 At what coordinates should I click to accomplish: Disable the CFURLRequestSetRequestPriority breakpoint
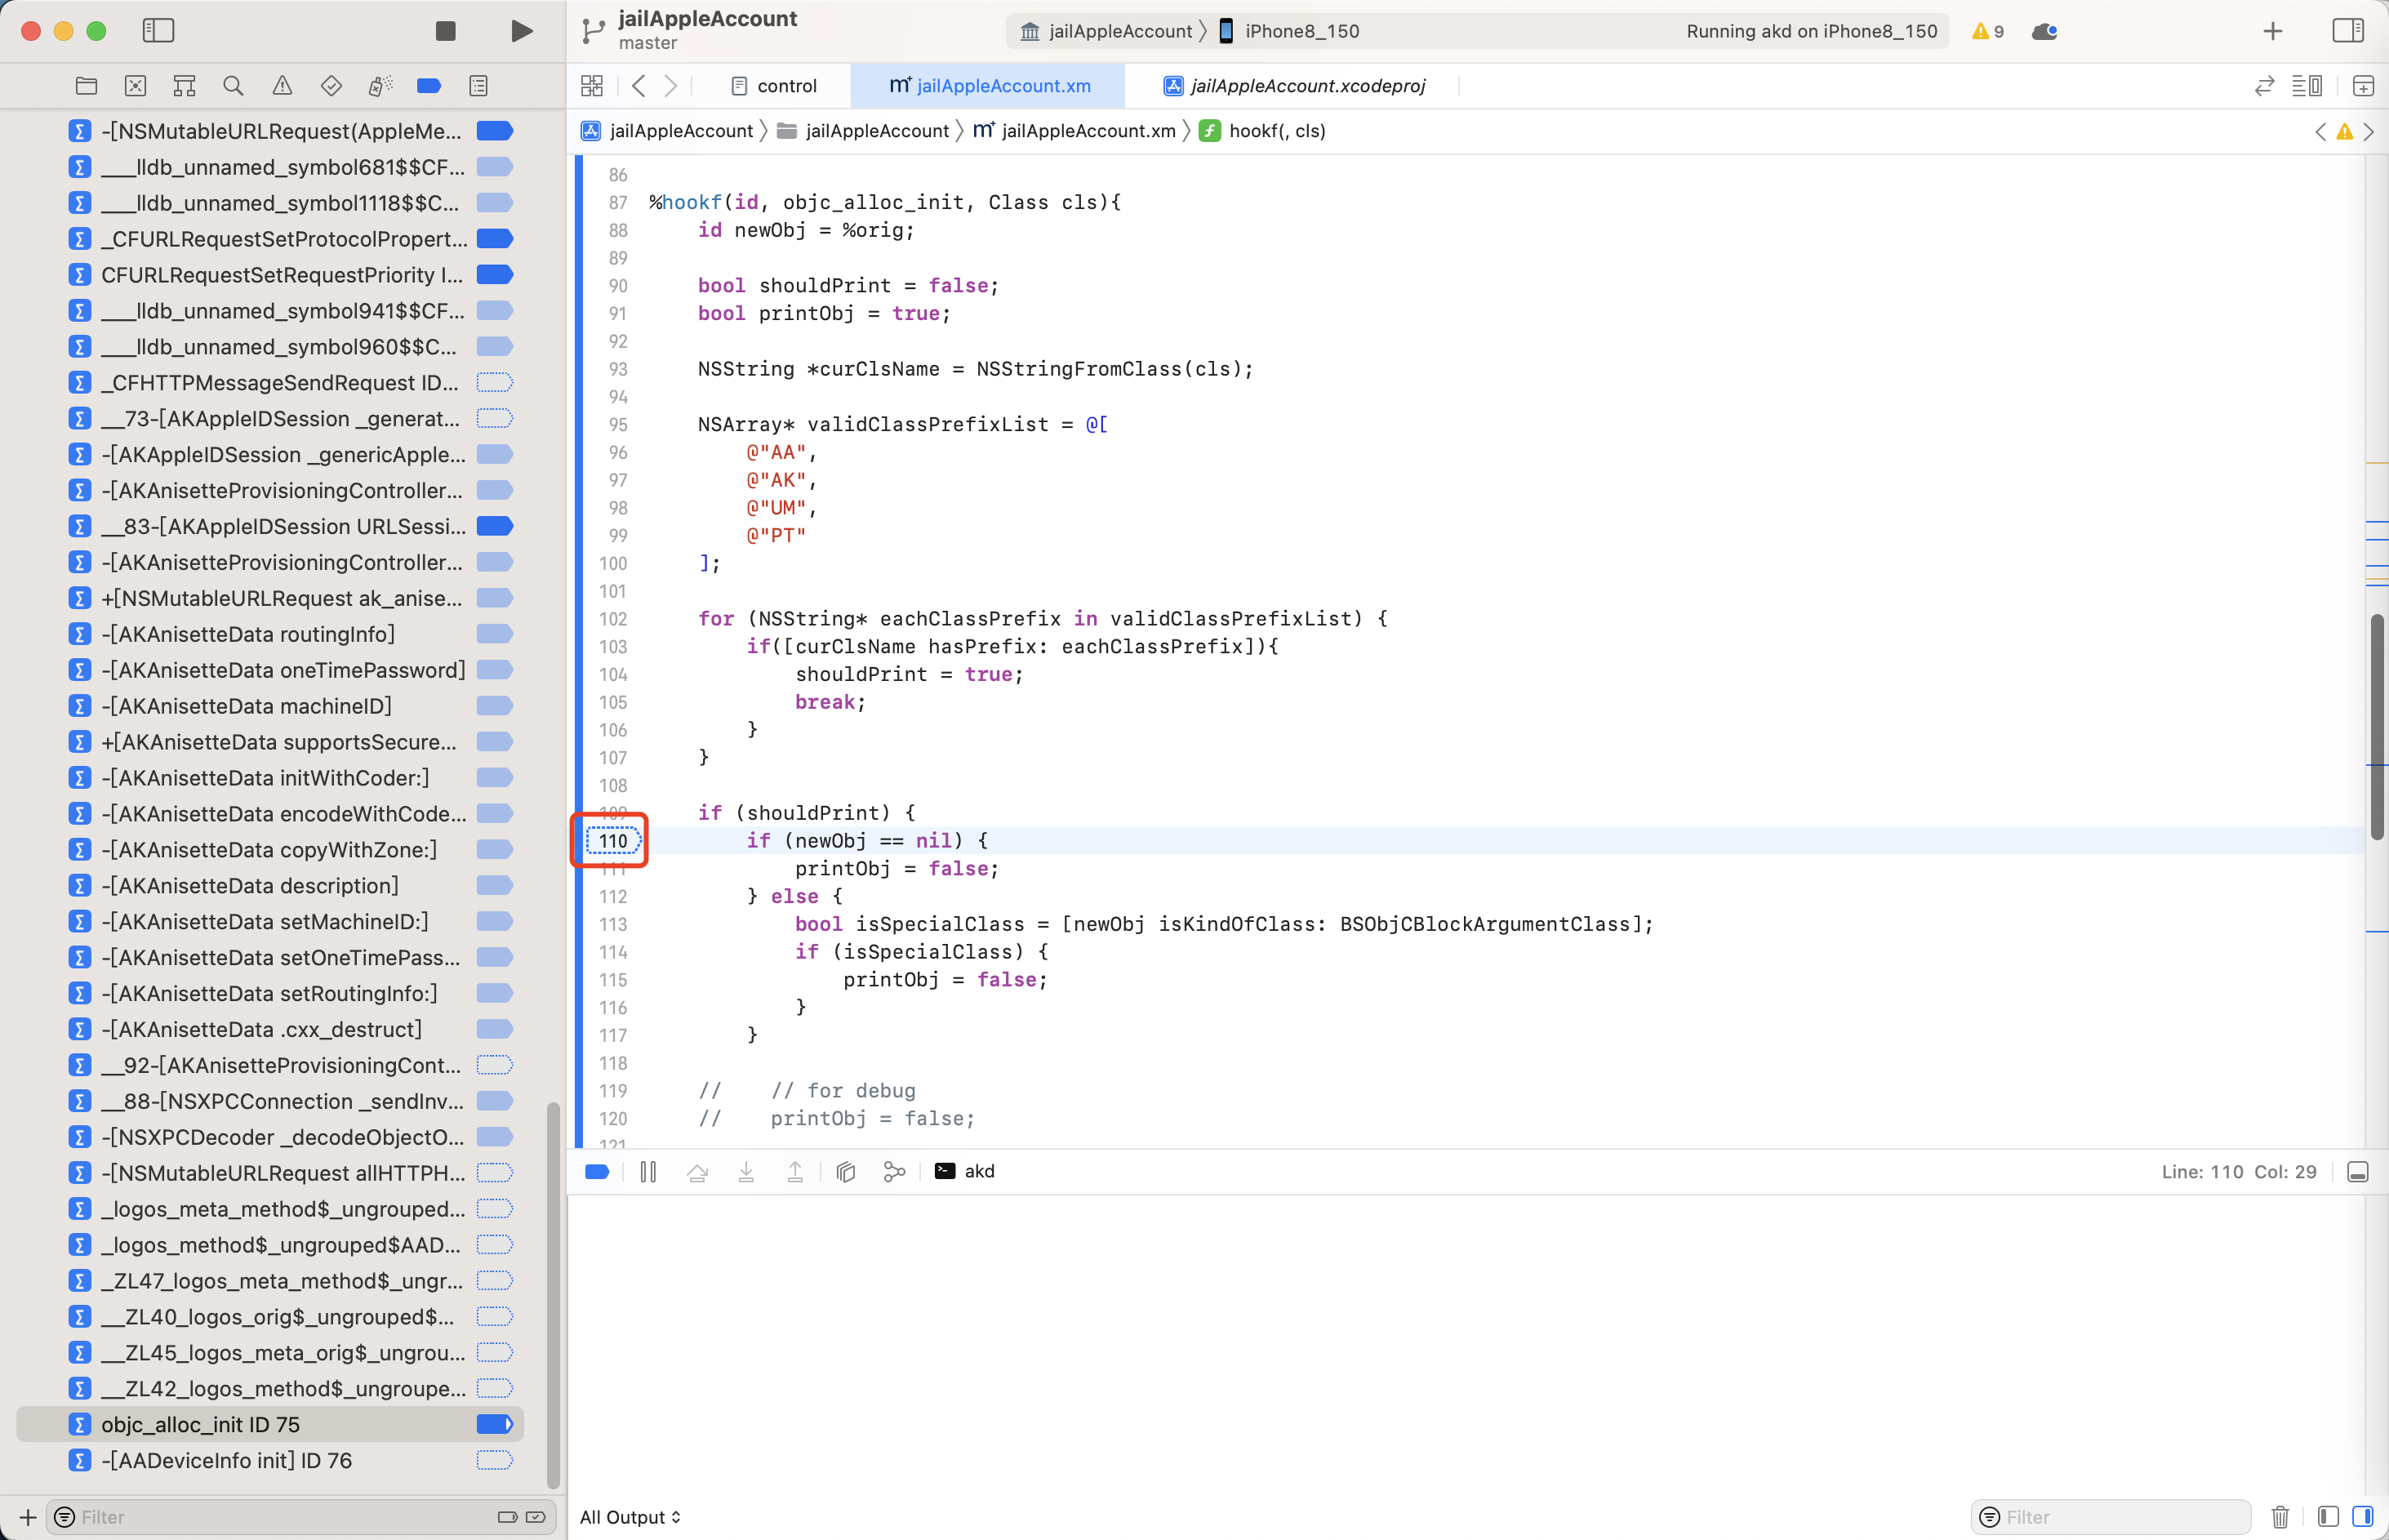(x=494, y=274)
